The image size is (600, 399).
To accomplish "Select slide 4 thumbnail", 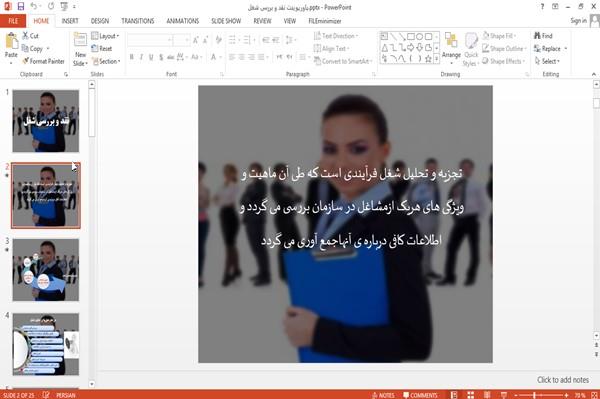I will (x=46, y=344).
